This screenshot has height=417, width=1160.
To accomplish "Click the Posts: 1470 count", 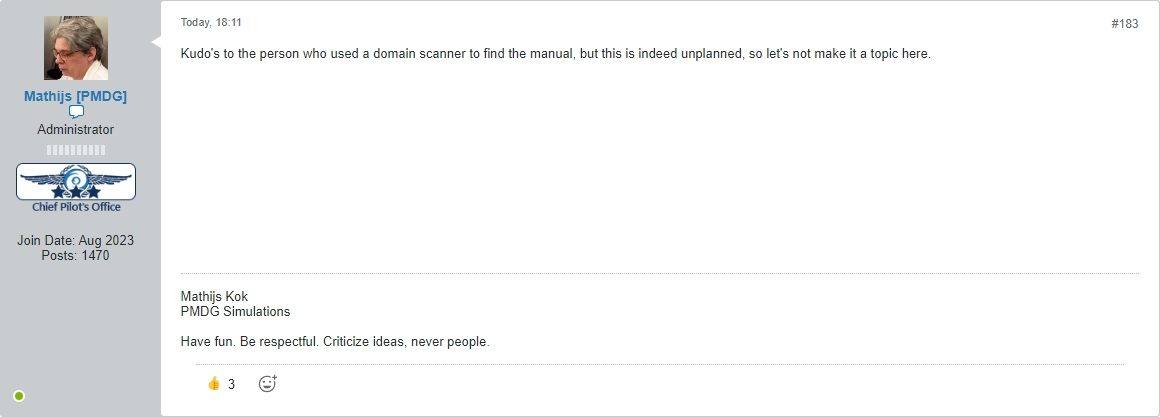I will (76, 256).
